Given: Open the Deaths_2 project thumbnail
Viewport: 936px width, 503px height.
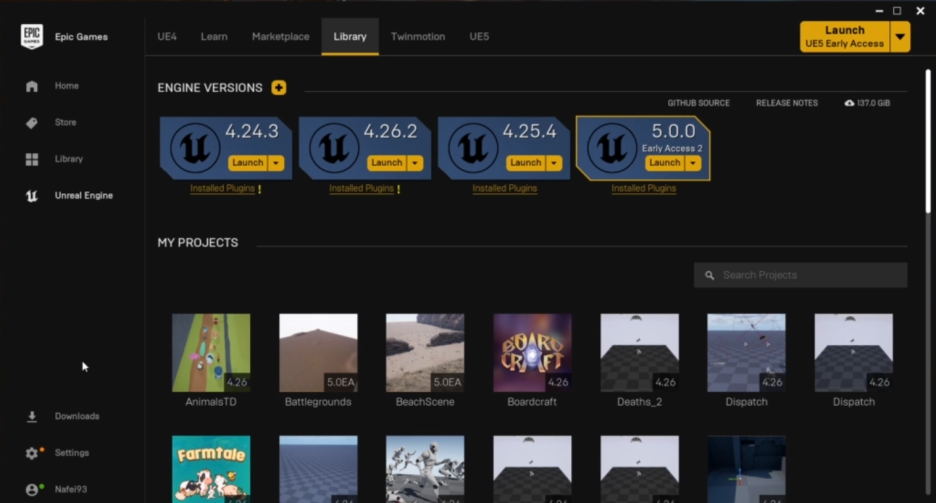Looking at the screenshot, I should [639, 353].
